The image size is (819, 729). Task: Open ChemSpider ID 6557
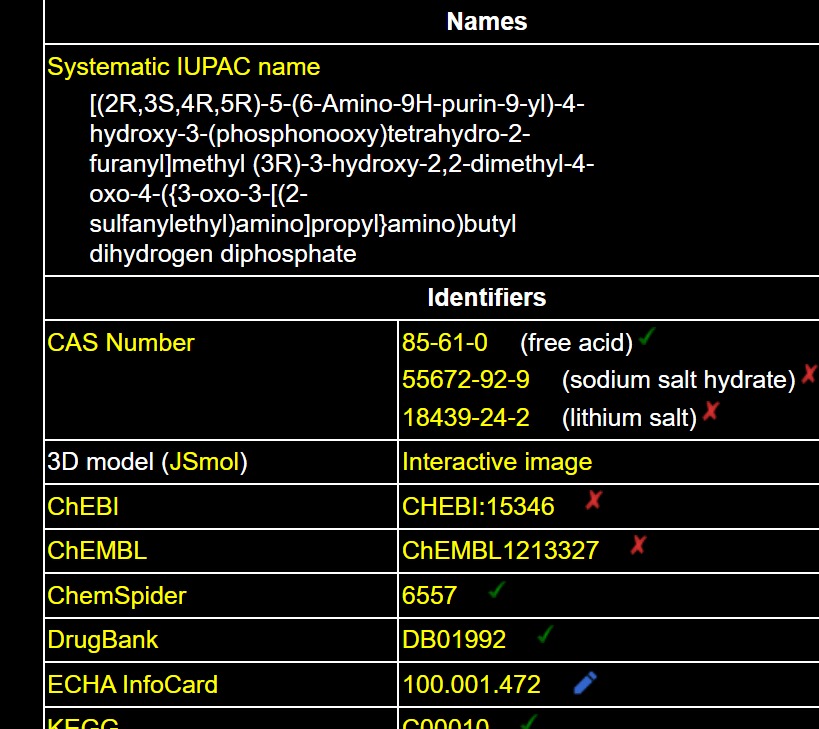pos(429,595)
